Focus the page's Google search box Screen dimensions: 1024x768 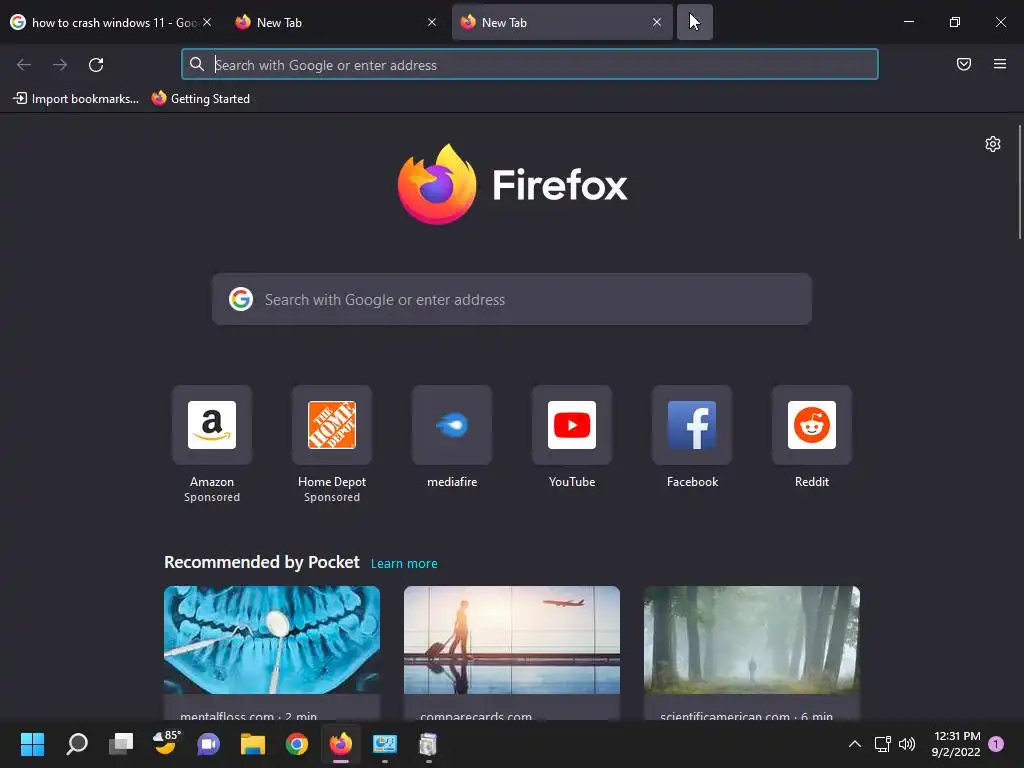point(511,299)
